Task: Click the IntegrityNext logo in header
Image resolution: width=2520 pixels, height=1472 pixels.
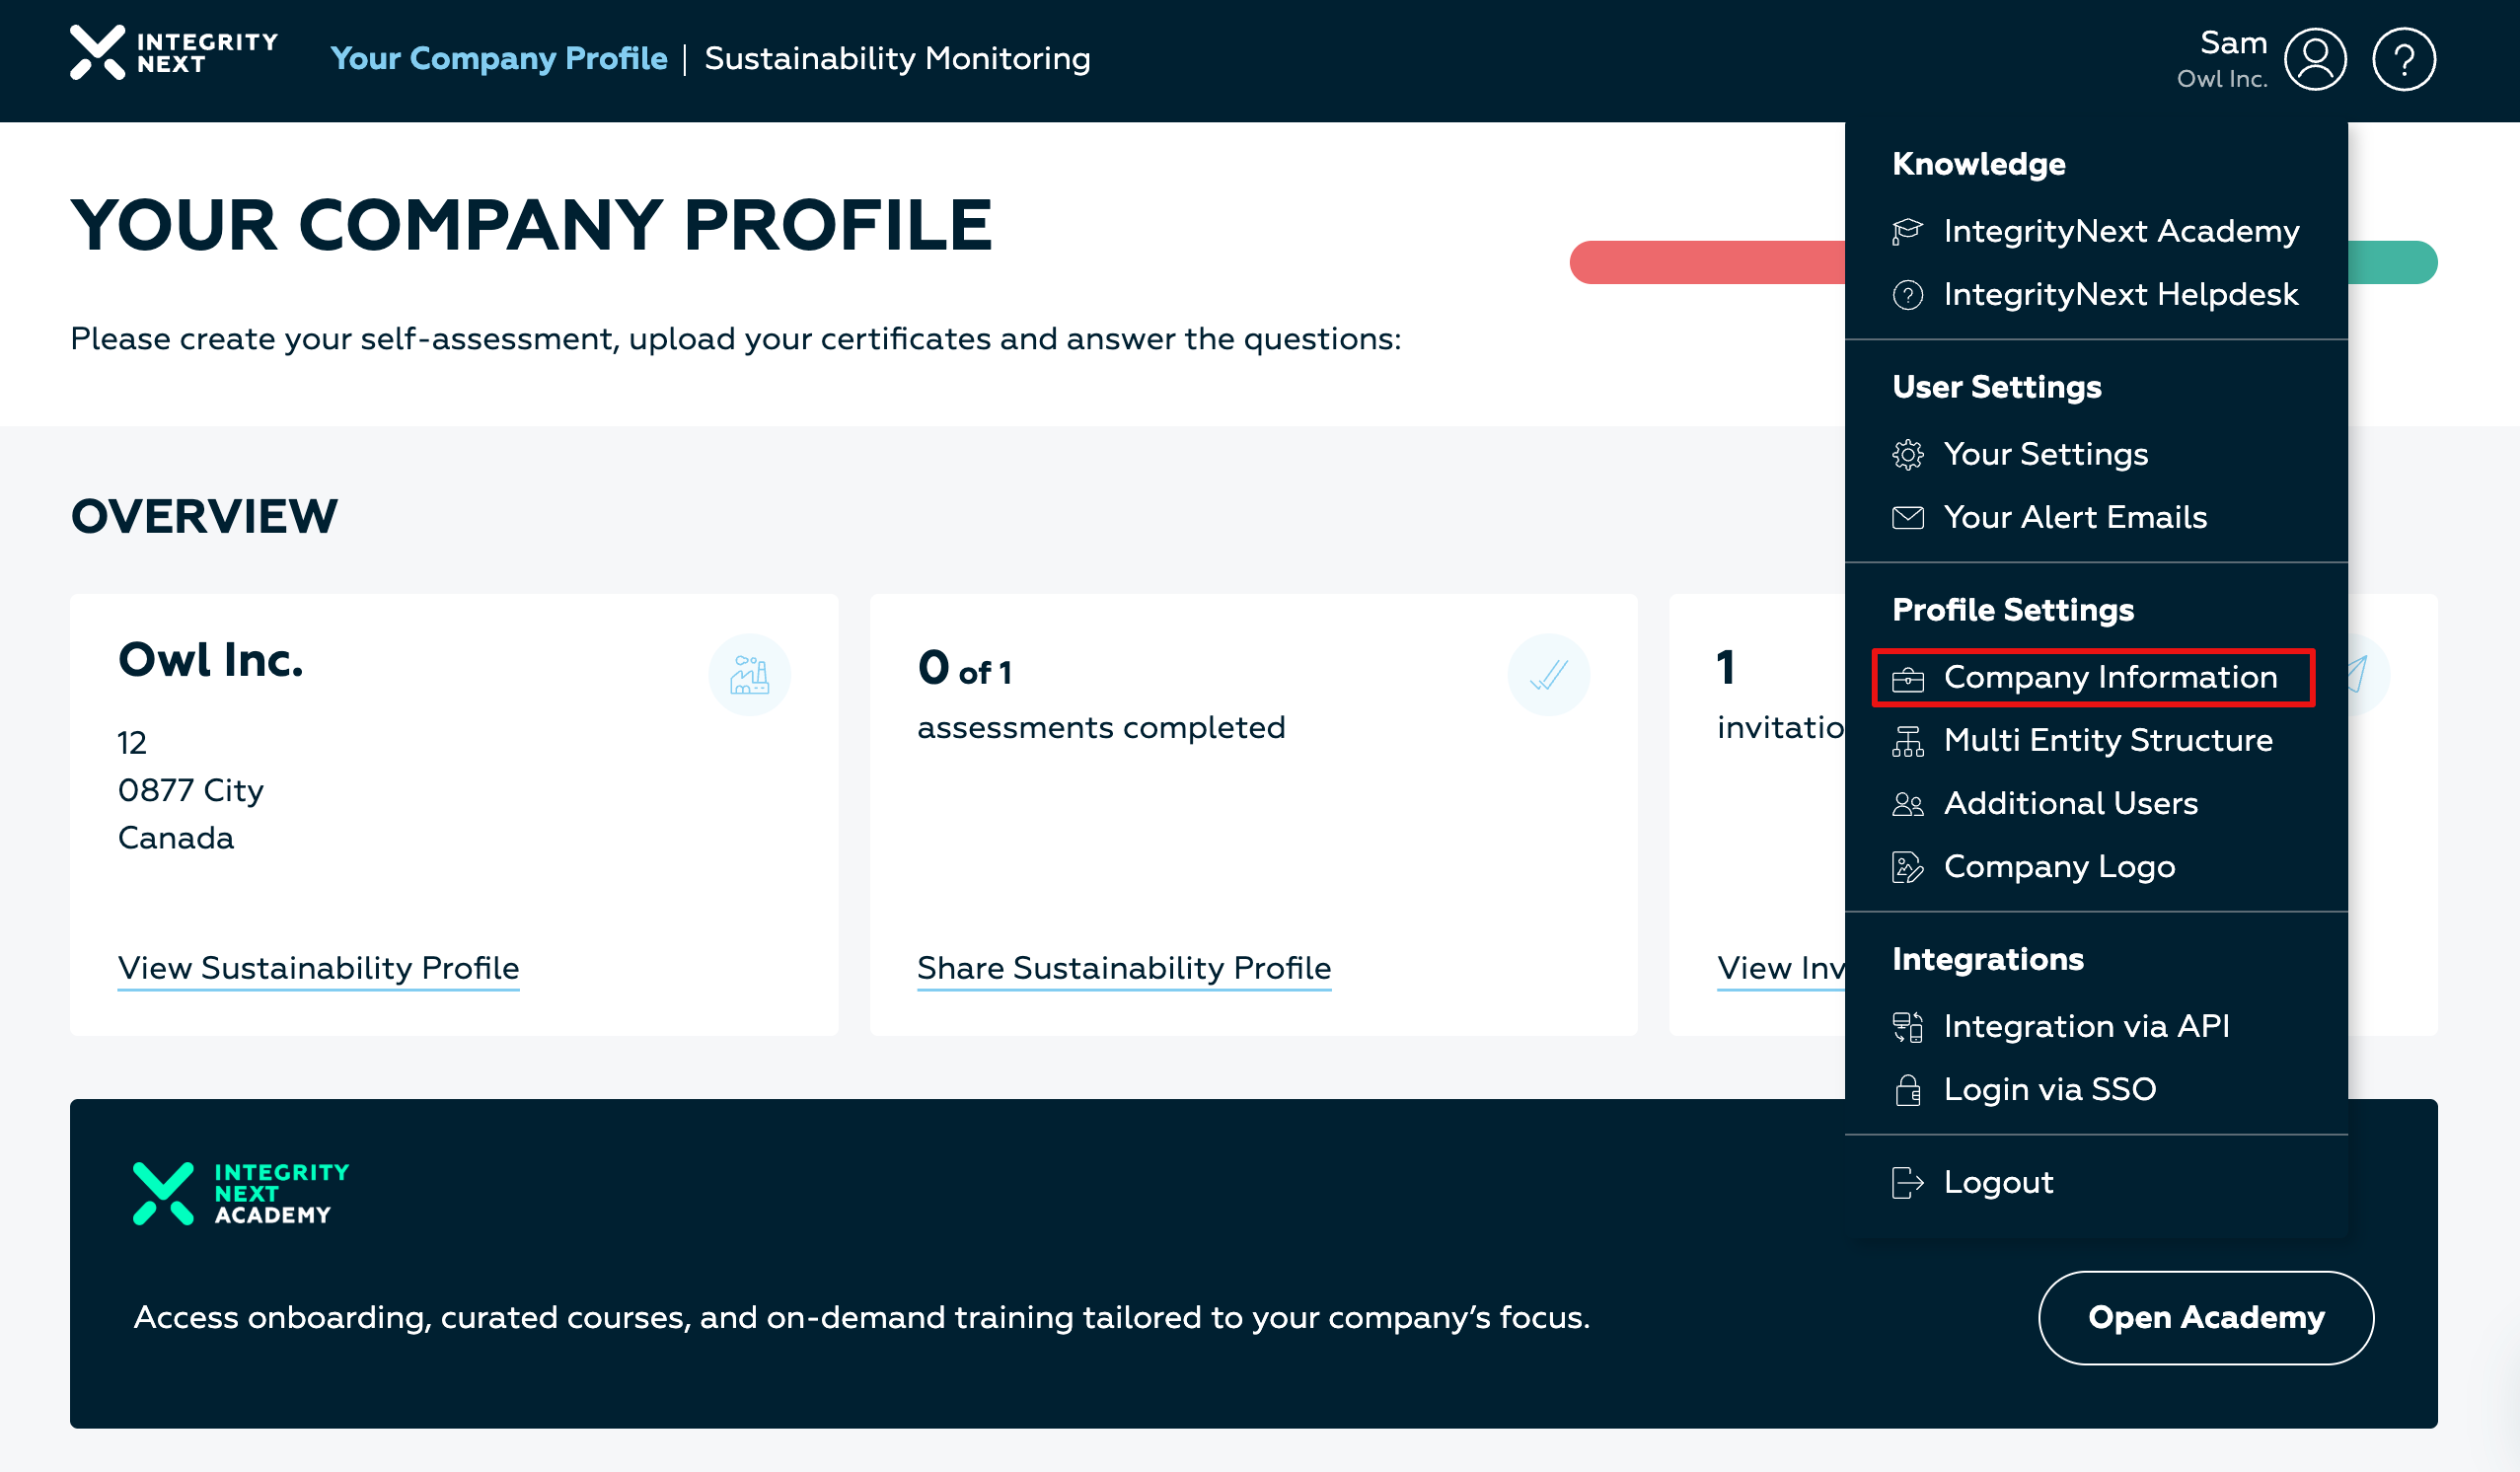Action: point(174,53)
